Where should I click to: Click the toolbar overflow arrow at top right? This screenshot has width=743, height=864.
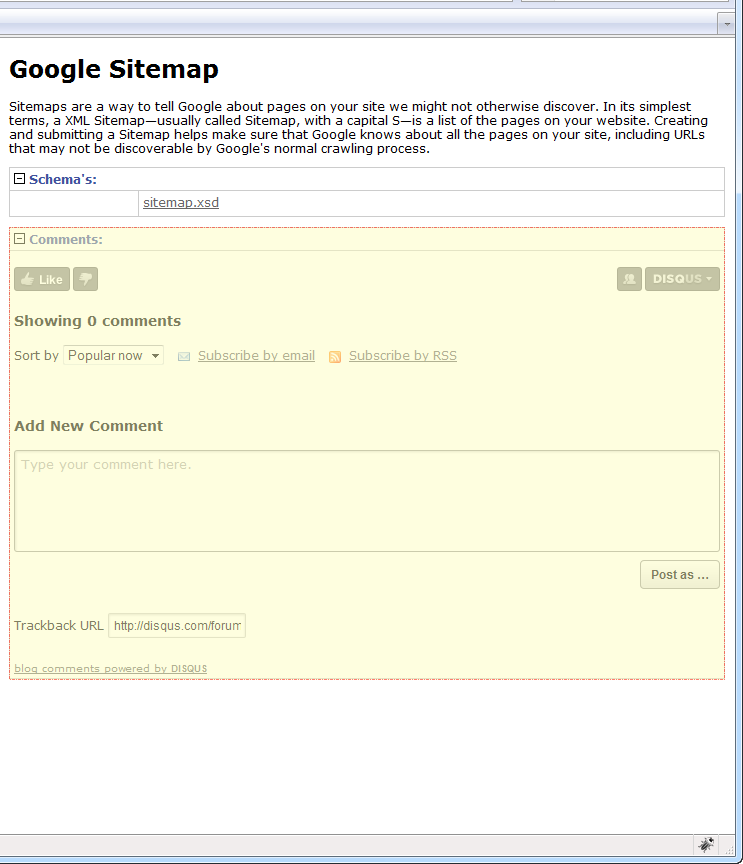coord(726,24)
